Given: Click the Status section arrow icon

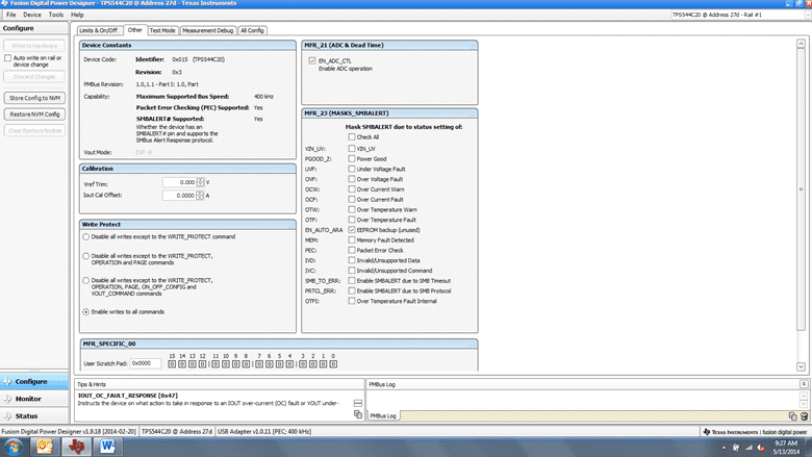Looking at the screenshot, I should point(7,416).
